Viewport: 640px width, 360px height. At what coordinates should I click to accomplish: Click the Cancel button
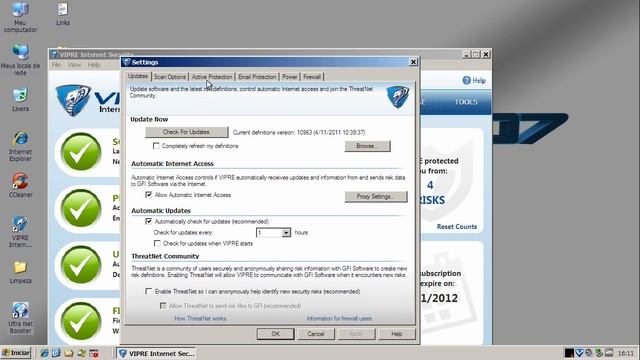316,334
